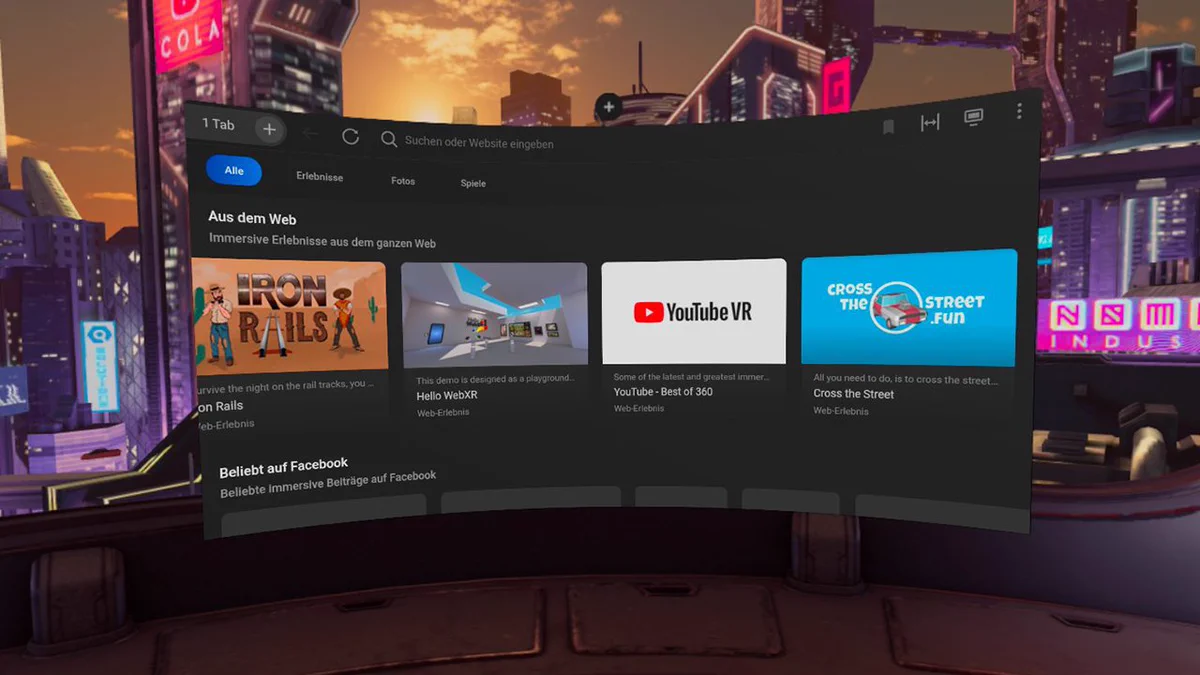Click the 'YouTube - Best of 360' title
The height and width of the screenshot is (675, 1200).
[663, 392]
